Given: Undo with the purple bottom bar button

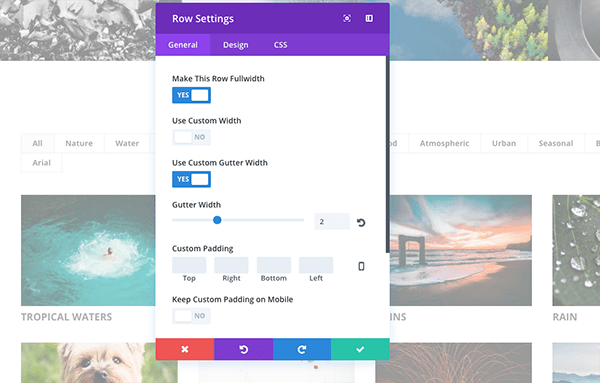Looking at the screenshot, I should 243,349.
